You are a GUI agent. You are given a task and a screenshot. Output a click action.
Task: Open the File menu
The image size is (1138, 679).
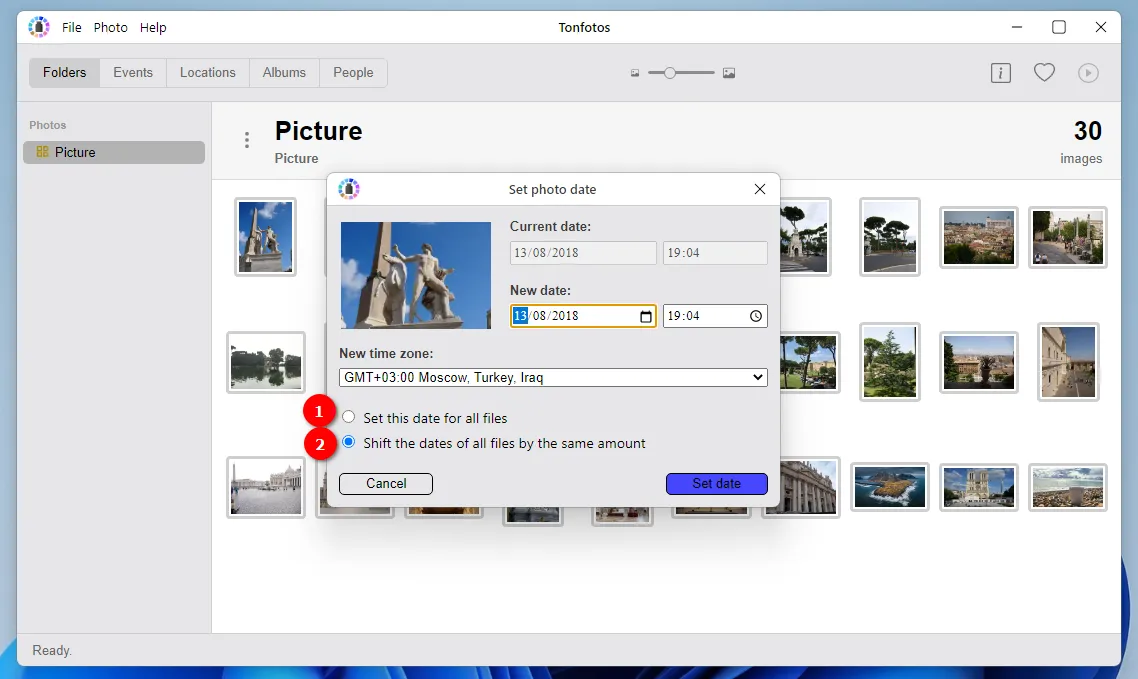tap(72, 28)
